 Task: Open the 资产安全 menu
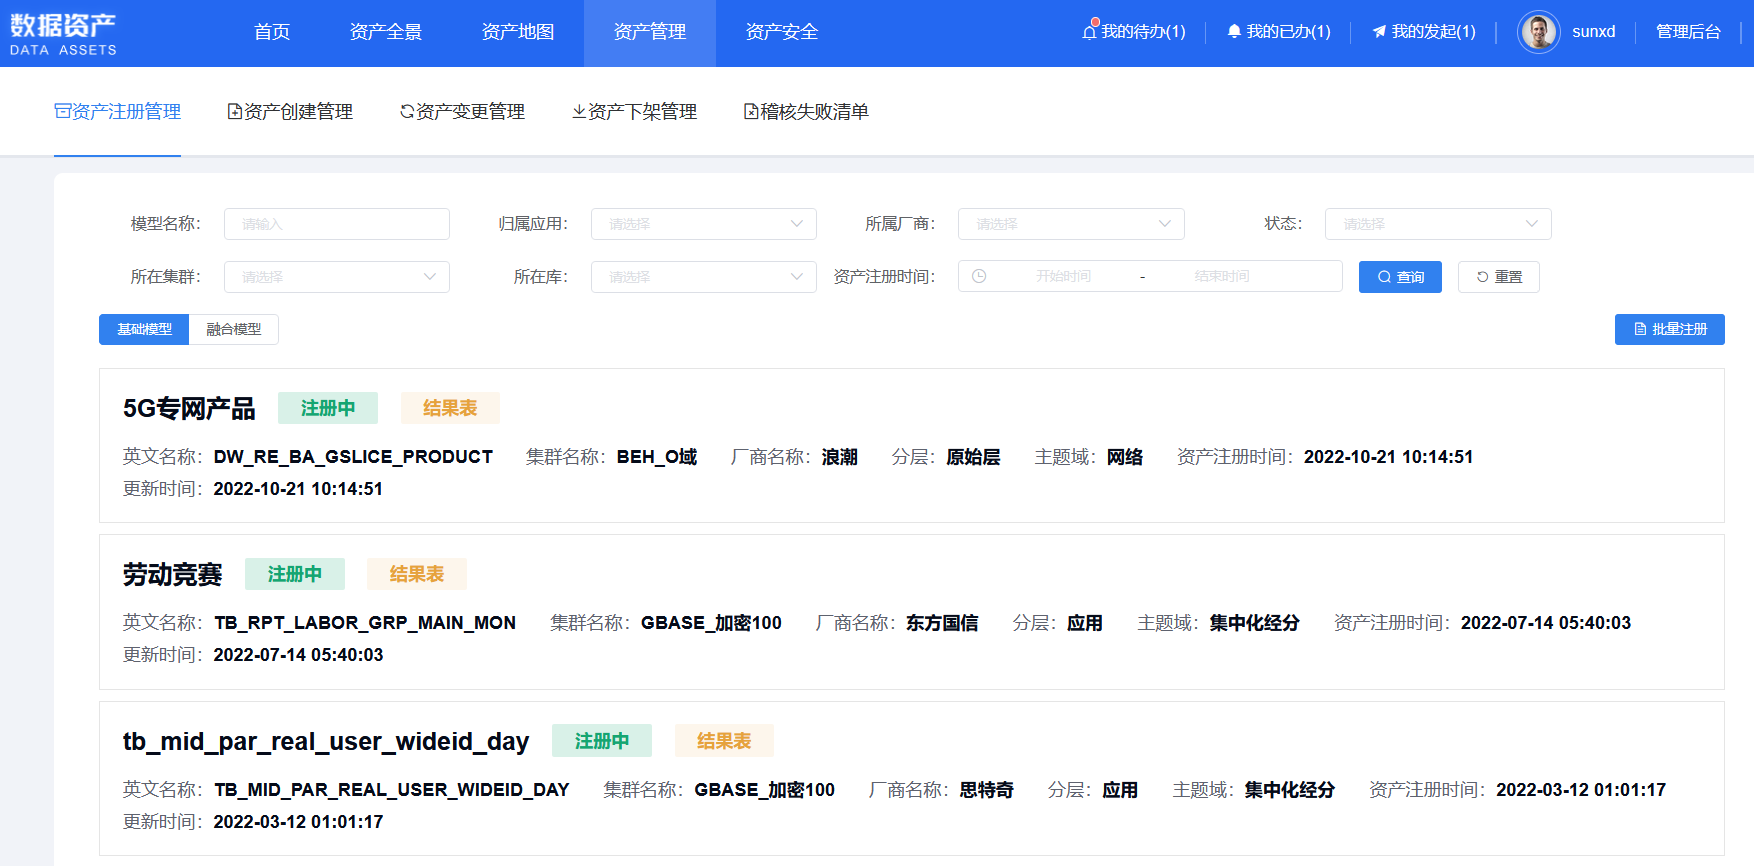click(782, 32)
